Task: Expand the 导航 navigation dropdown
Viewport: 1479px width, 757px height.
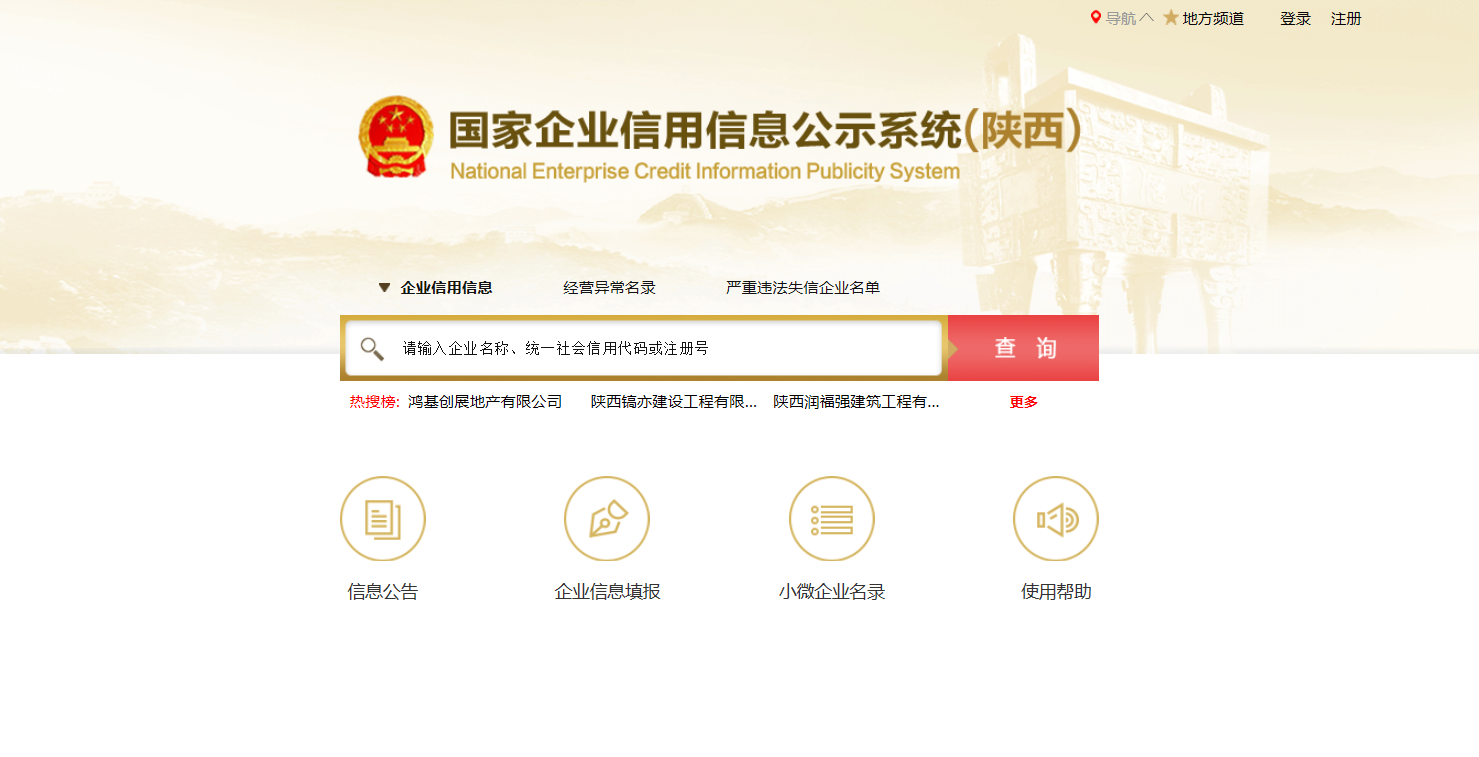Action: pos(1129,18)
